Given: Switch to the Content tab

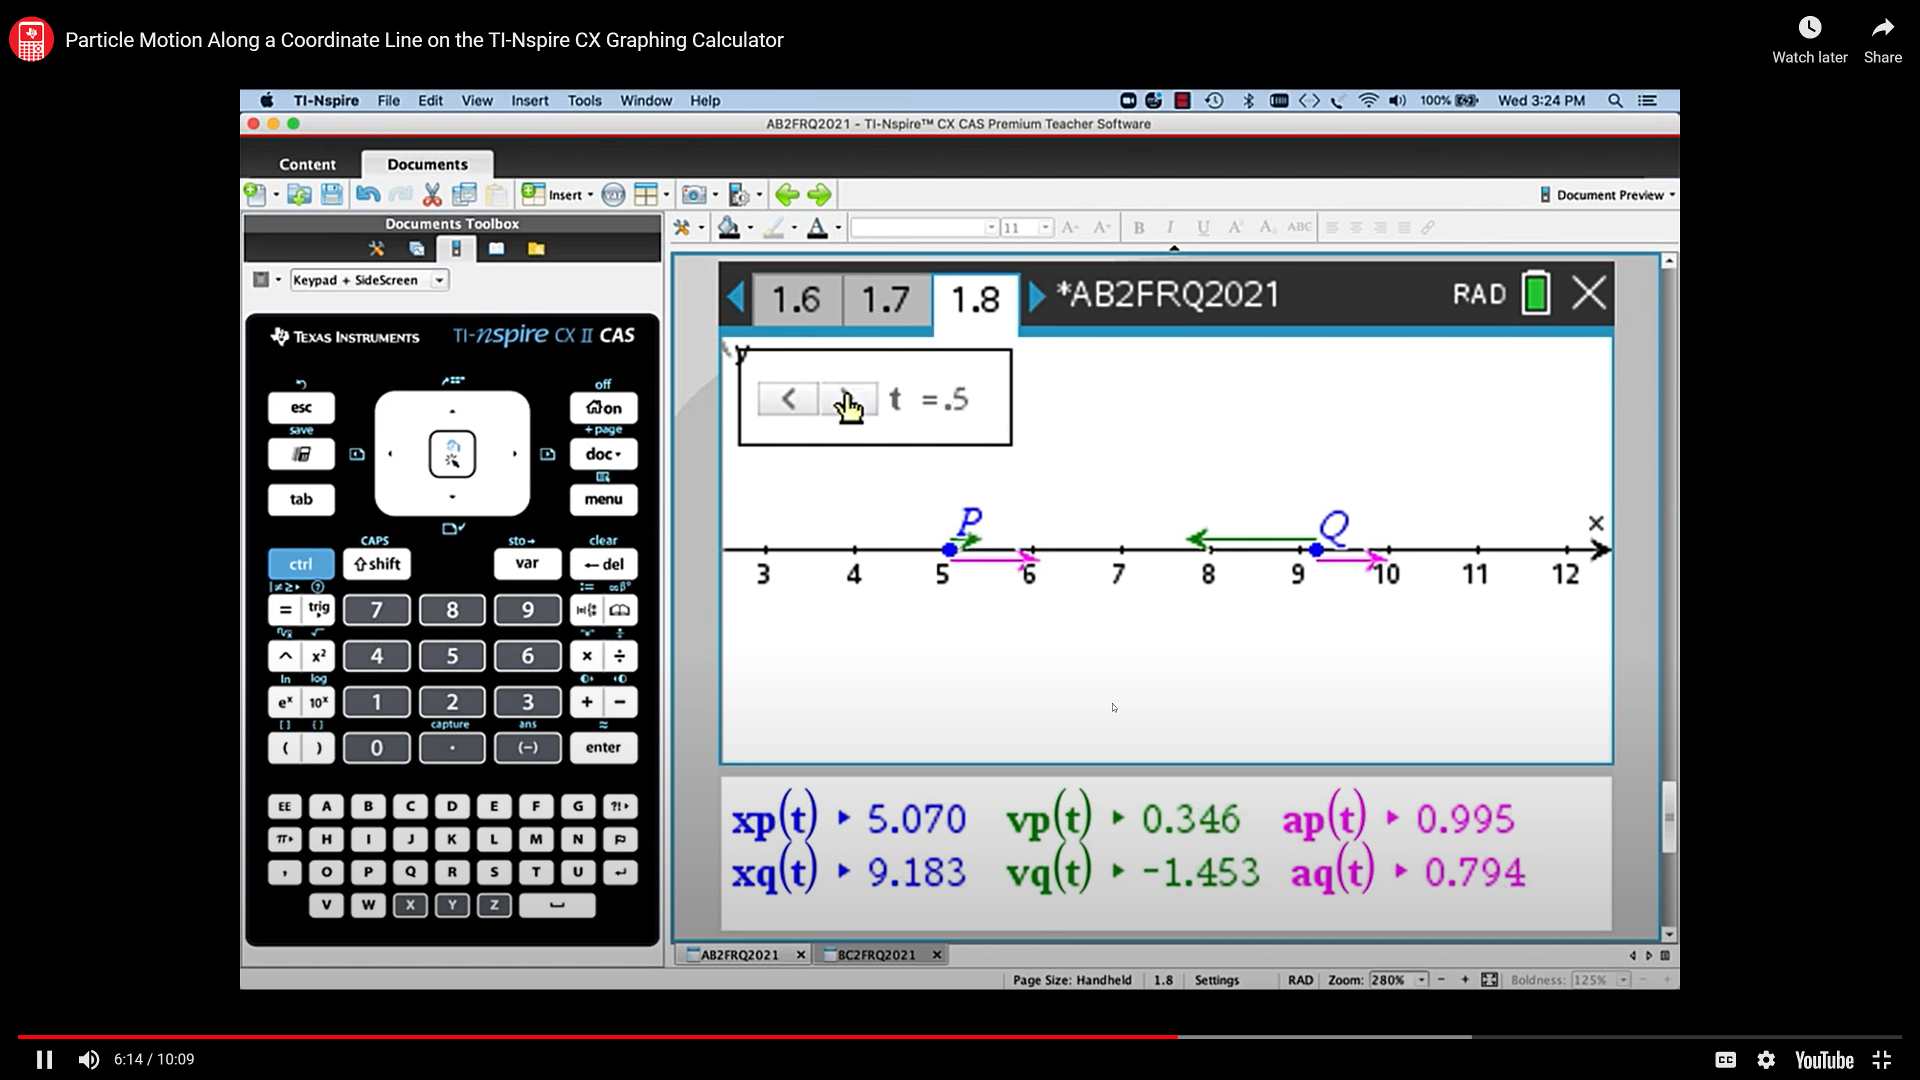Looking at the screenshot, I should [x=307, y=165].
